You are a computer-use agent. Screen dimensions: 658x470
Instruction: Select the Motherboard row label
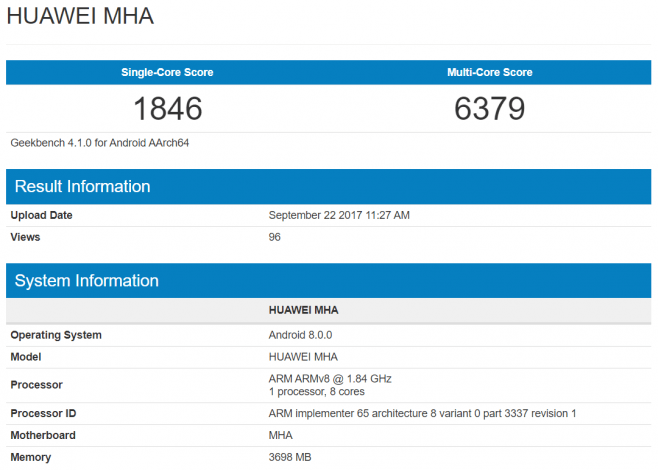[43, 435]
